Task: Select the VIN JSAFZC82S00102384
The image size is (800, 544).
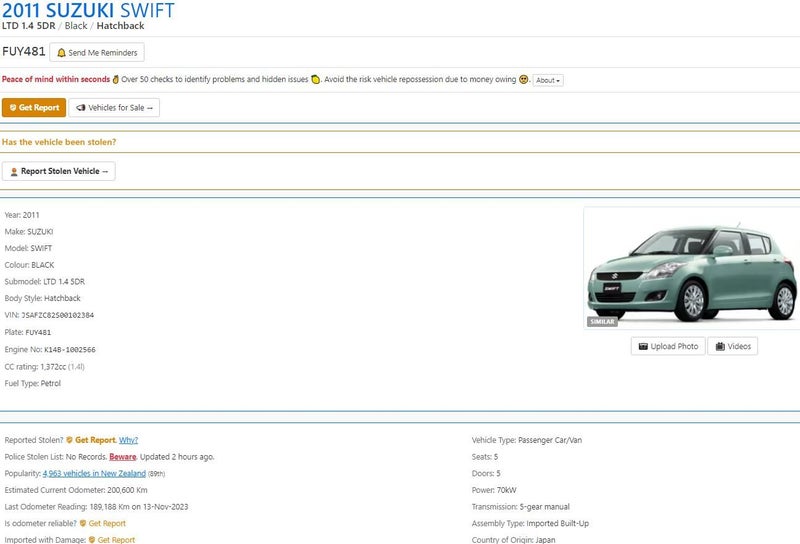Action: point(58,315)
